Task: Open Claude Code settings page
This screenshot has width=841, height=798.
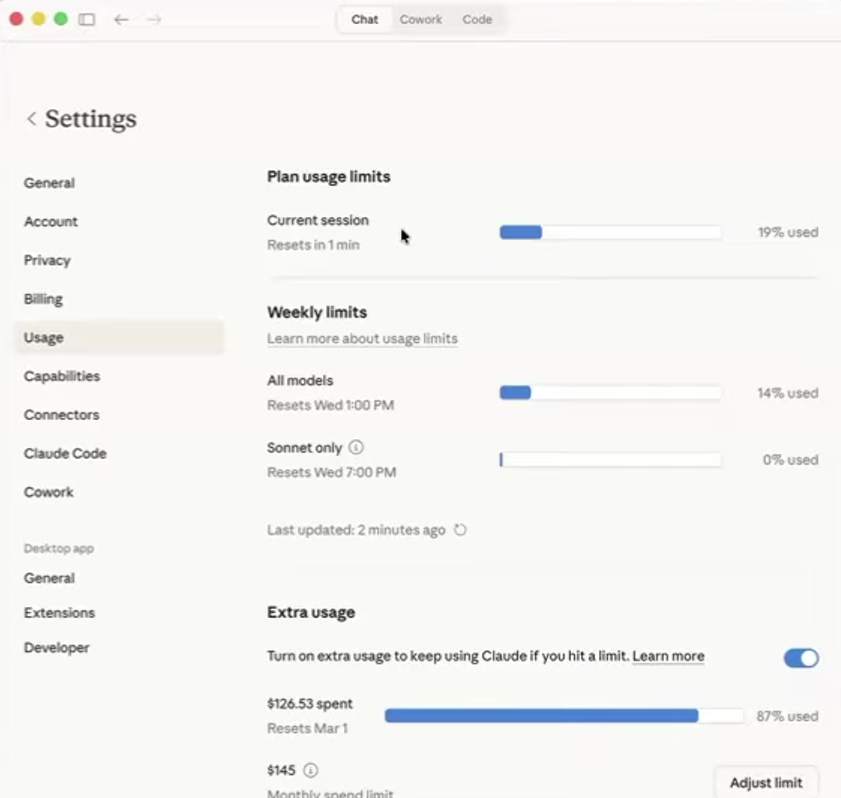Action: tap(65, 453)
